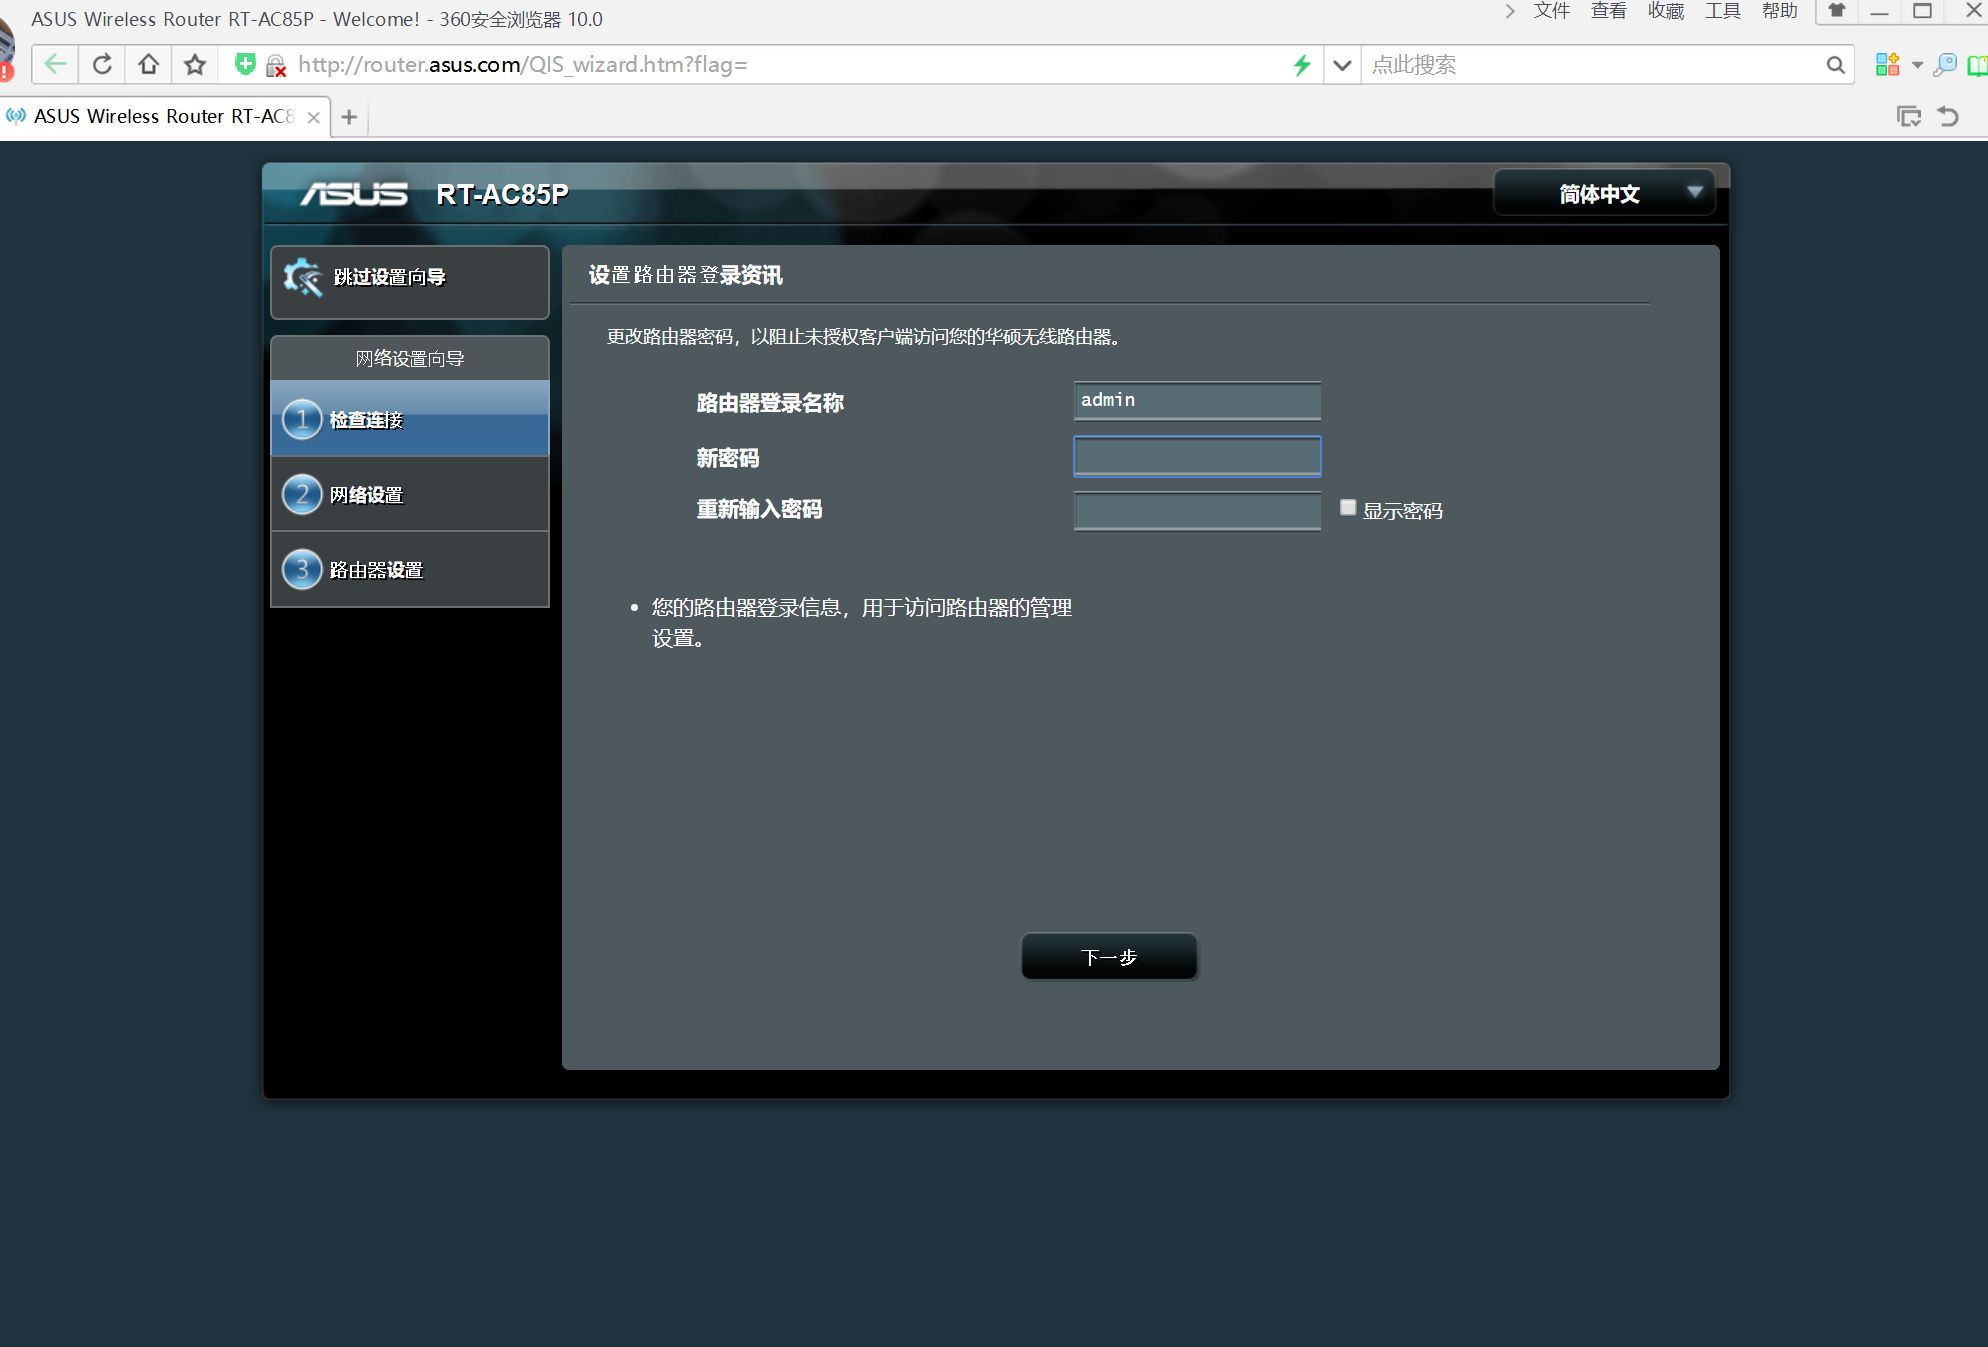Open the 简体中文 language dropdown
This screenshot has height=1347, width=1988.
1604,193
